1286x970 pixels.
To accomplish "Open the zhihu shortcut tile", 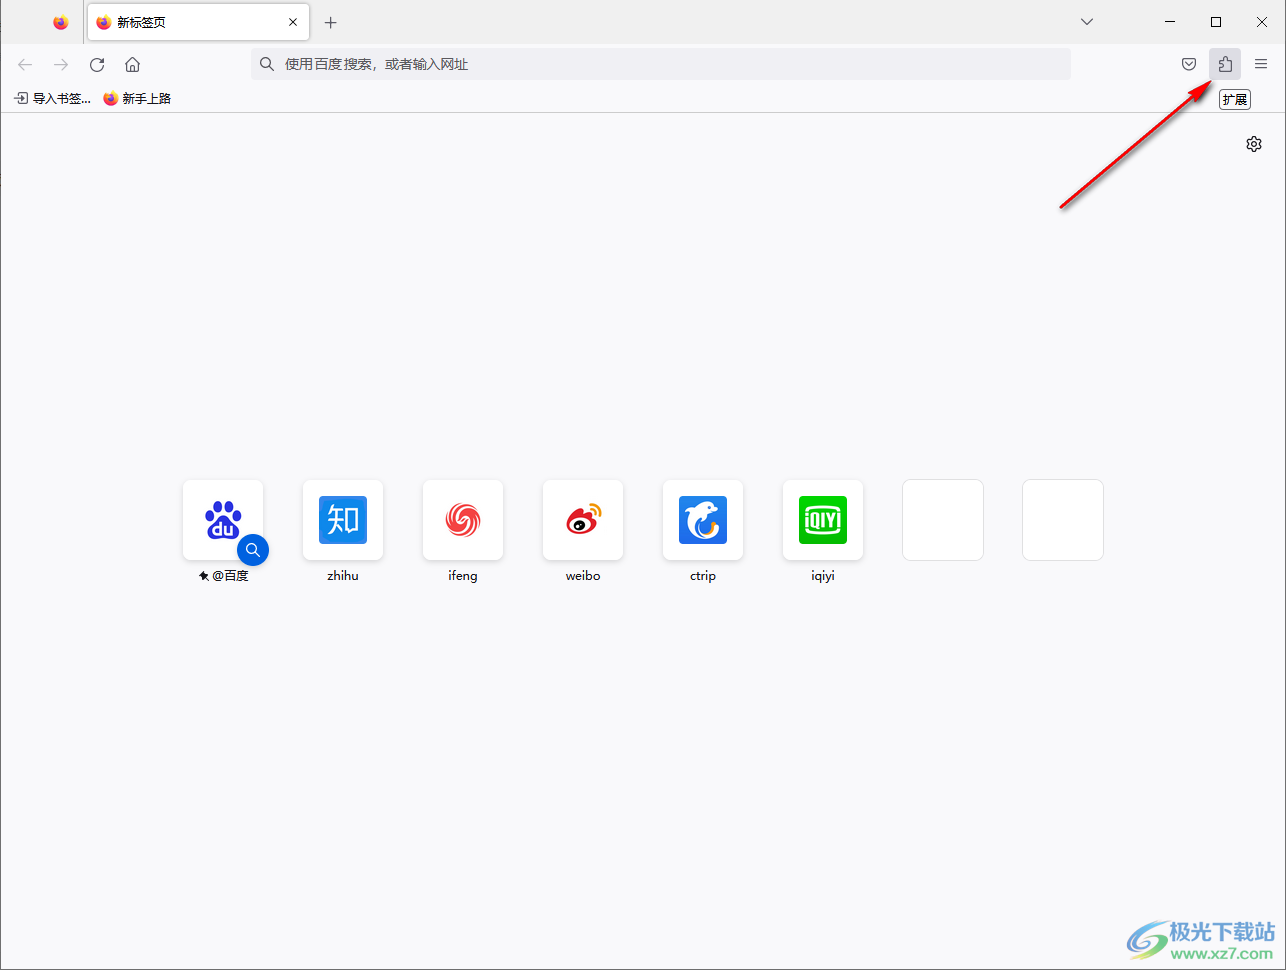I will 343,520.
